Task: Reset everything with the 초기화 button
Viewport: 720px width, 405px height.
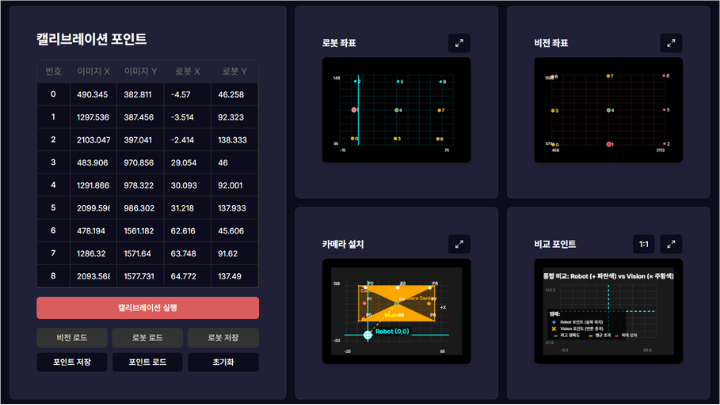Action: (x=222, y=362)
